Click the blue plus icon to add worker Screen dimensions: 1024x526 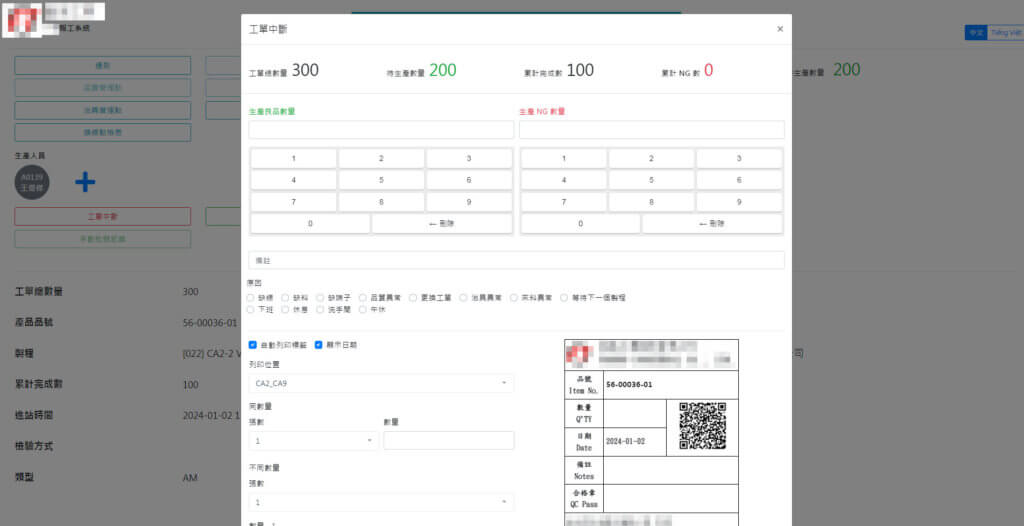[x=85, y=182]
